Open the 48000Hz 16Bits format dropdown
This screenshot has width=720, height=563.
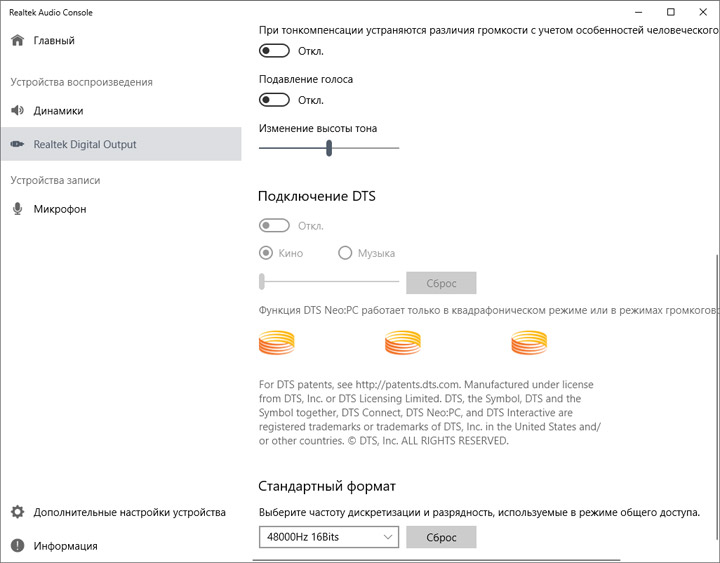(328, 538)
